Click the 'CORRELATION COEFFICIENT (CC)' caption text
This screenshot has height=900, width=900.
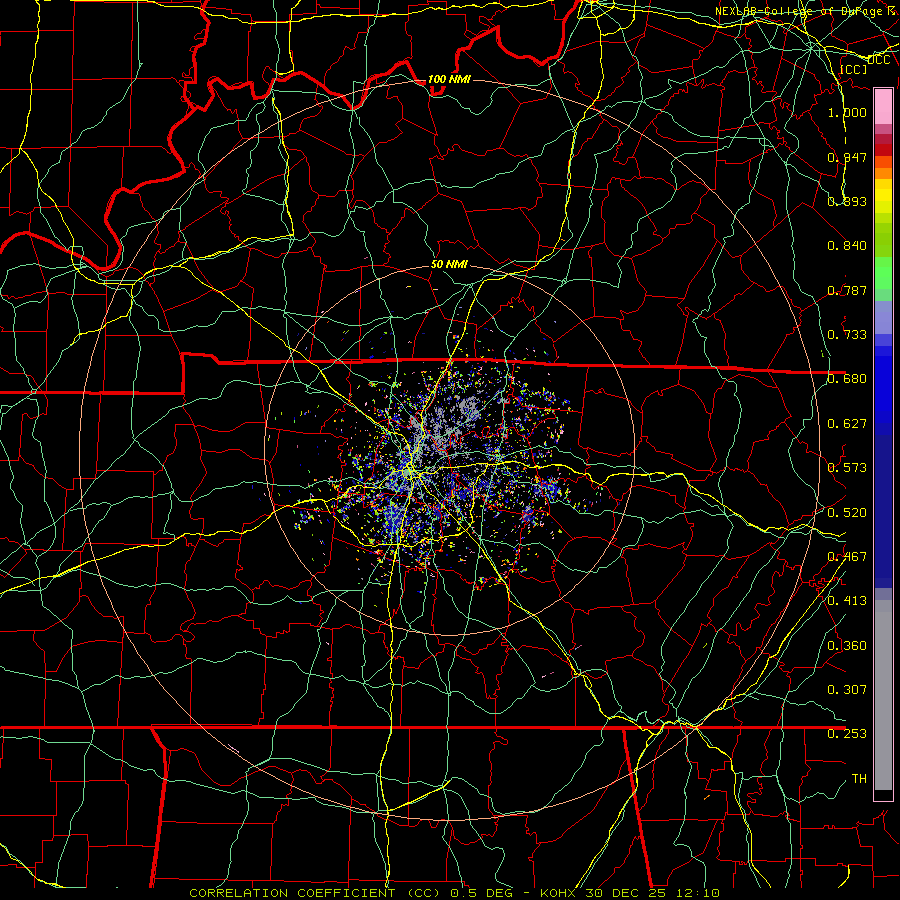click(314, 893)
